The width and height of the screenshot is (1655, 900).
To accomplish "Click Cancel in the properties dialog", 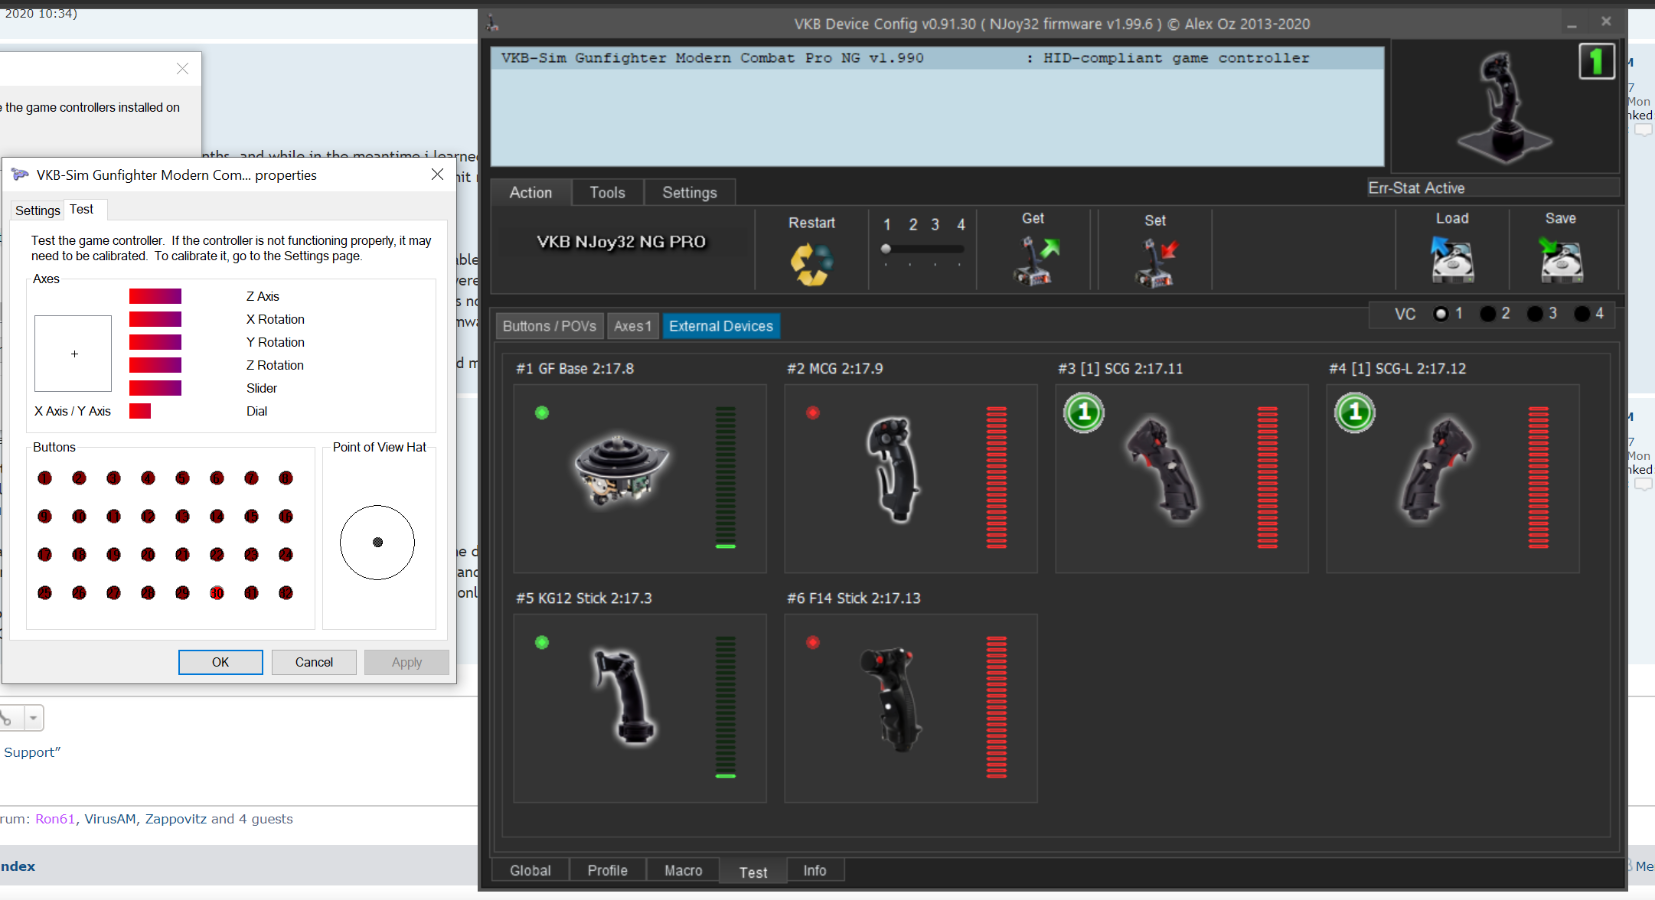I will coord(314,662).
